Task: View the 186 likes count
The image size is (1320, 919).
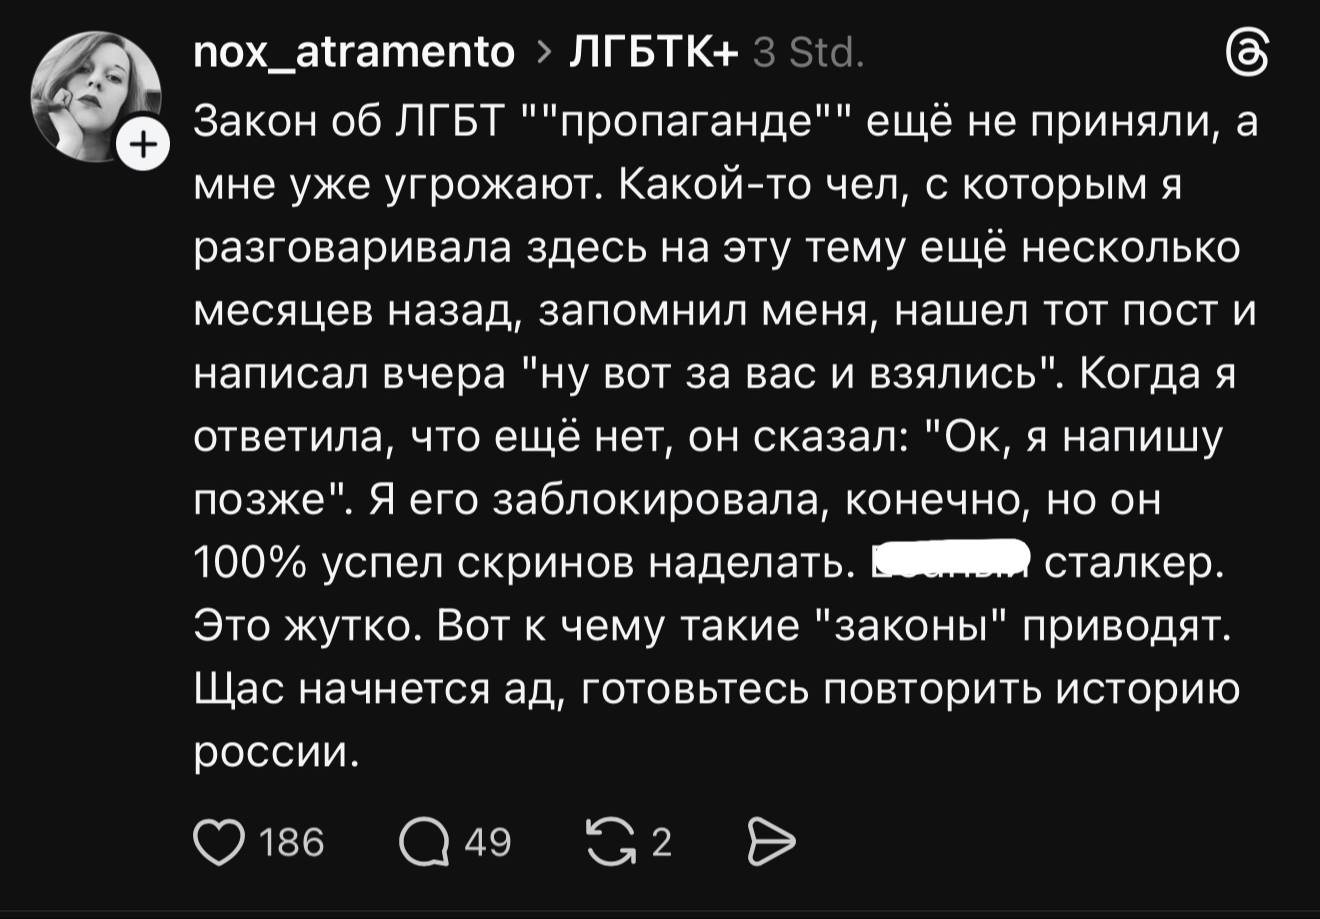Action: (x=291, y=844)
